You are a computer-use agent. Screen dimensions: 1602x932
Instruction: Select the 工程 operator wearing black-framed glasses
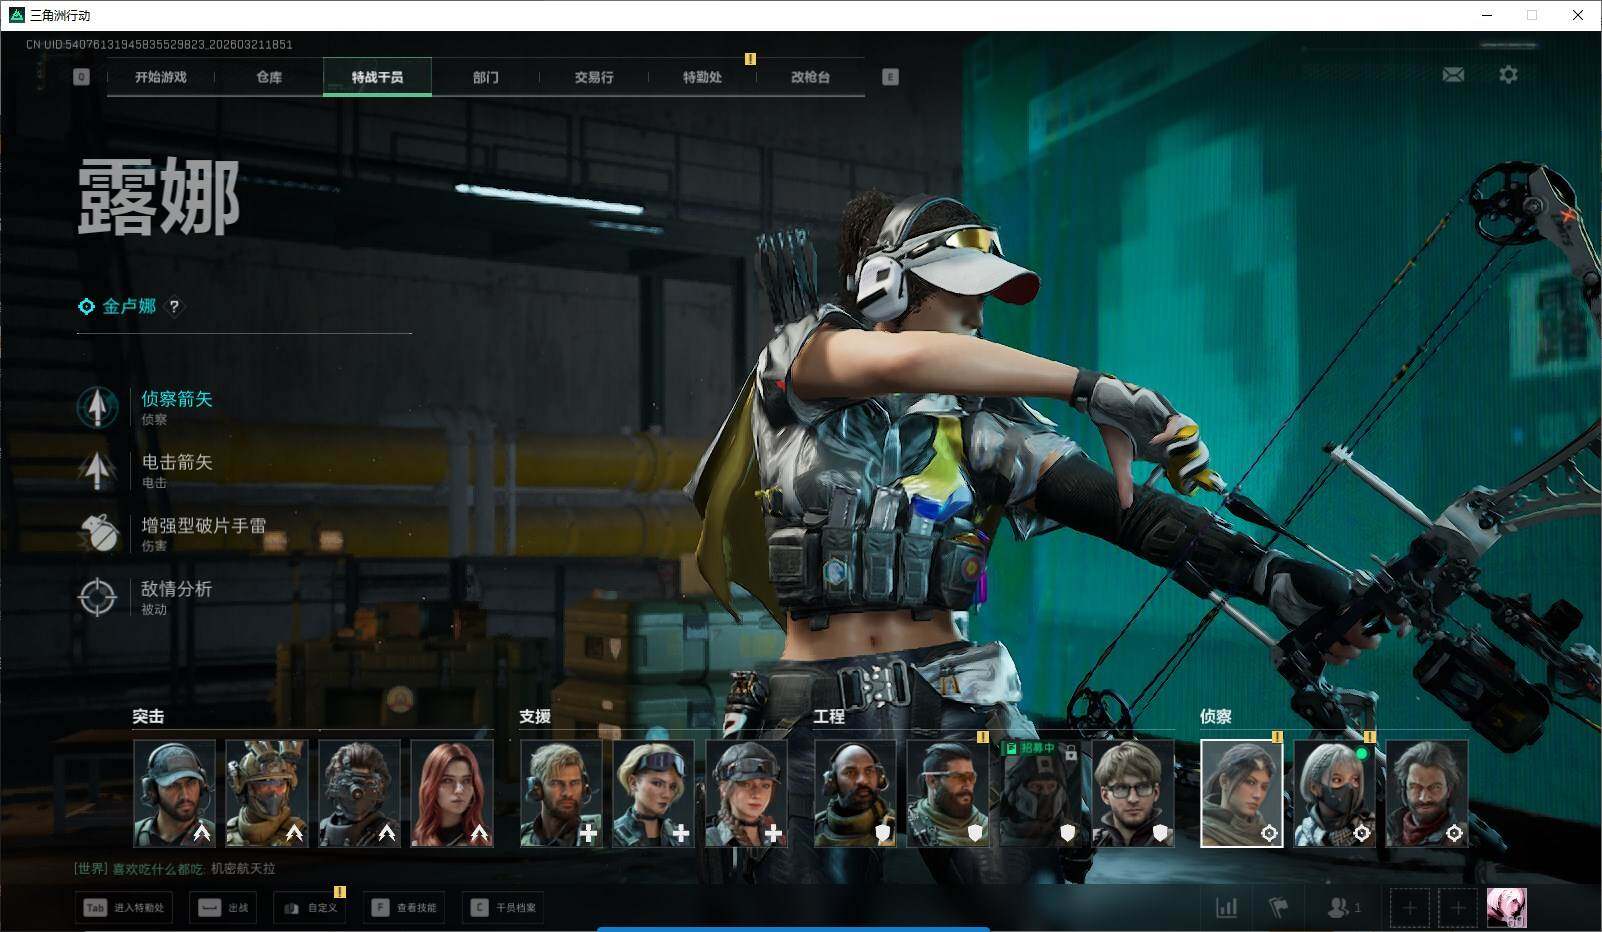[x=1133, y=793]
